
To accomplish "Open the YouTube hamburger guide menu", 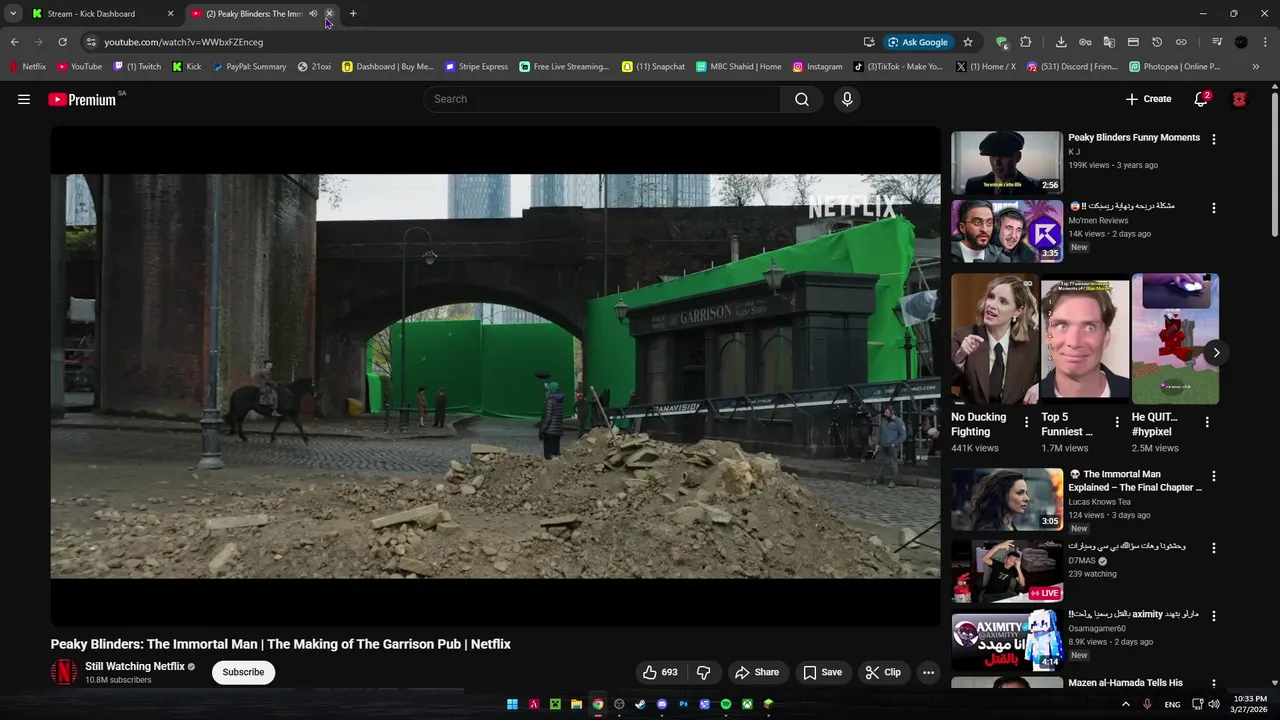I will [x=24, y=99].
